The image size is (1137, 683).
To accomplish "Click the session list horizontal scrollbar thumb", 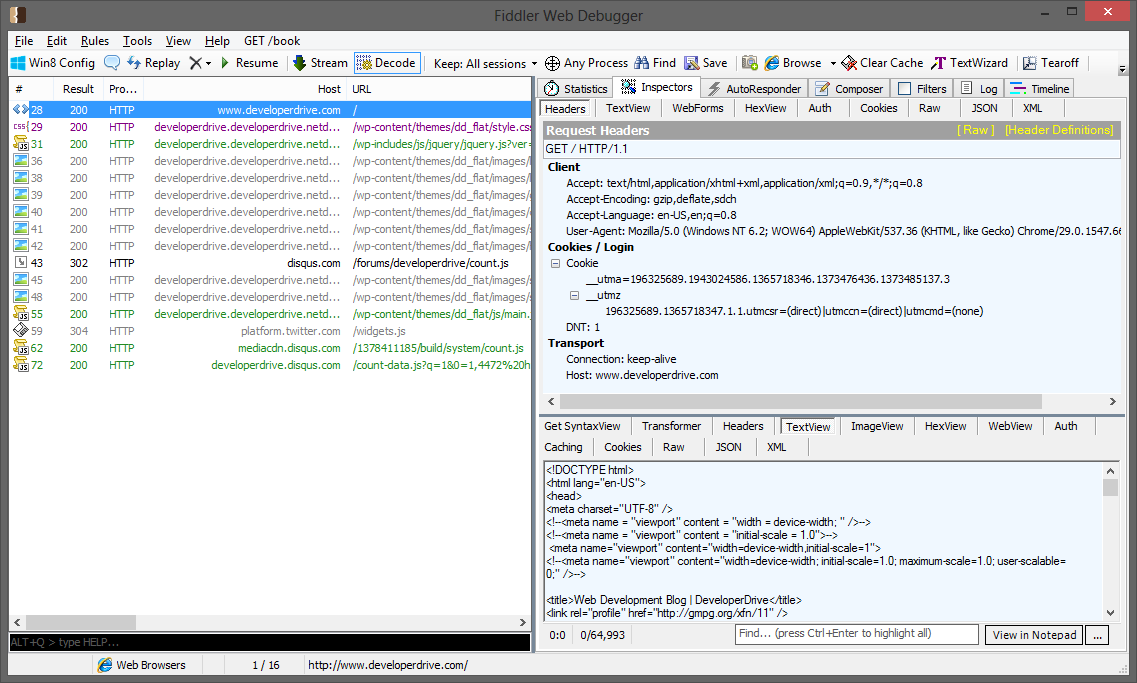I will (x=80, y=623).
